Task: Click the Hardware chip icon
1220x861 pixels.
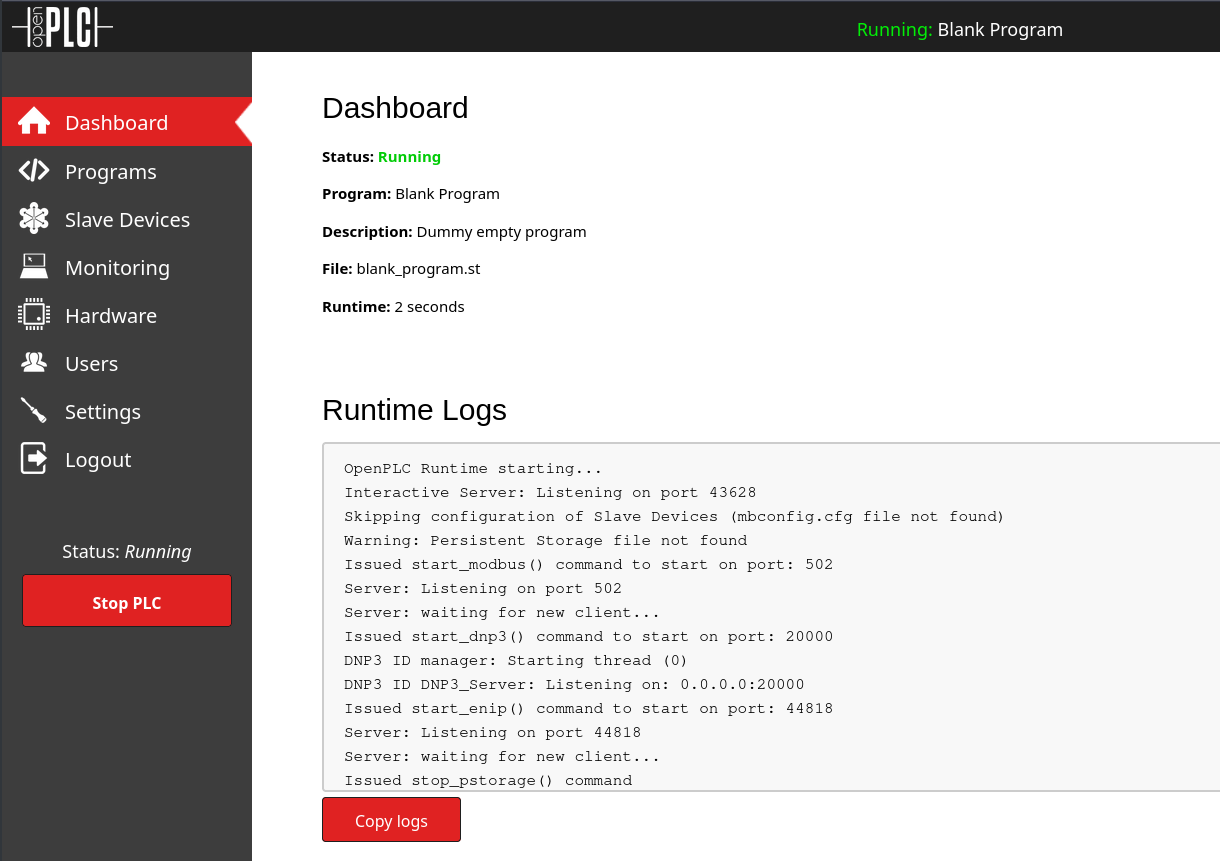Action: click(34, 315)
